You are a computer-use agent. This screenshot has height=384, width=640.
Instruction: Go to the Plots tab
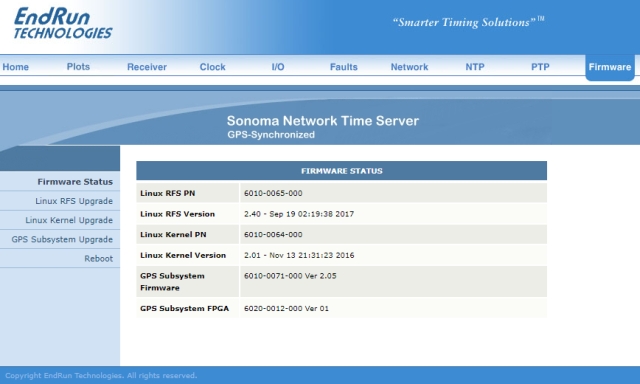coord(78,67)
